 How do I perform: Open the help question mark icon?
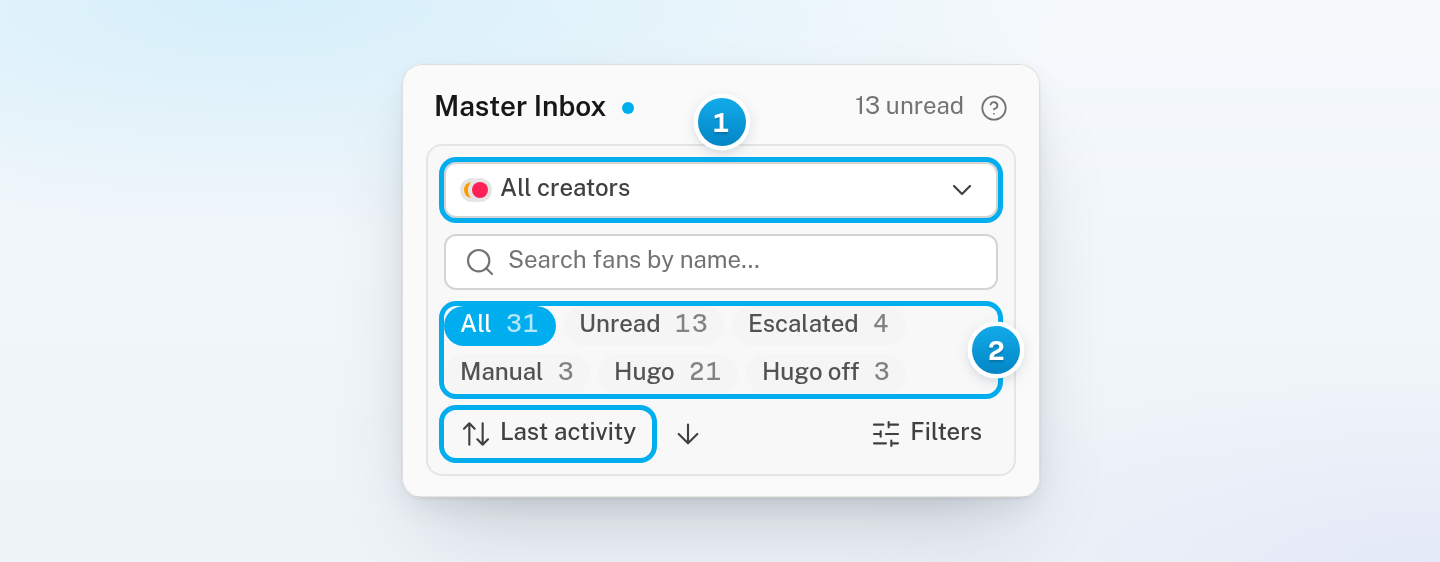(993, 108)
